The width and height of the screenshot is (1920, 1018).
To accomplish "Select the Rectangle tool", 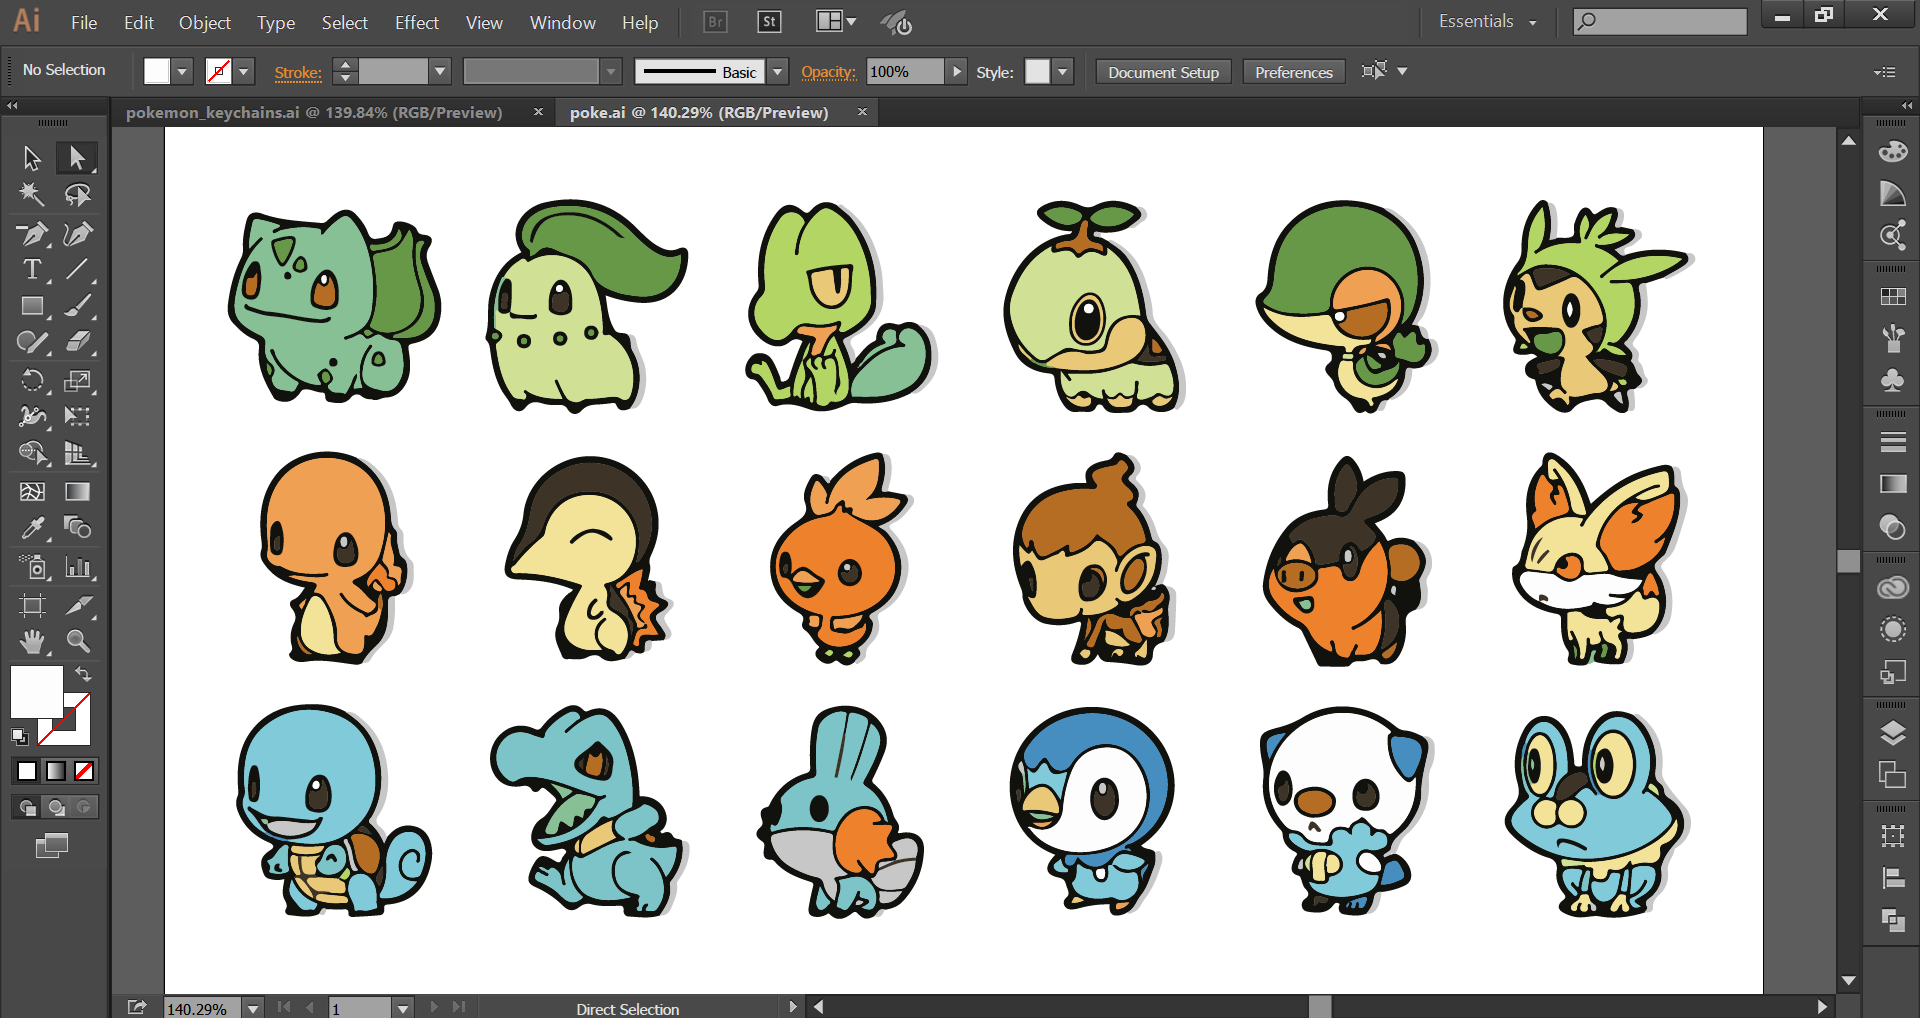I will 32,306.
